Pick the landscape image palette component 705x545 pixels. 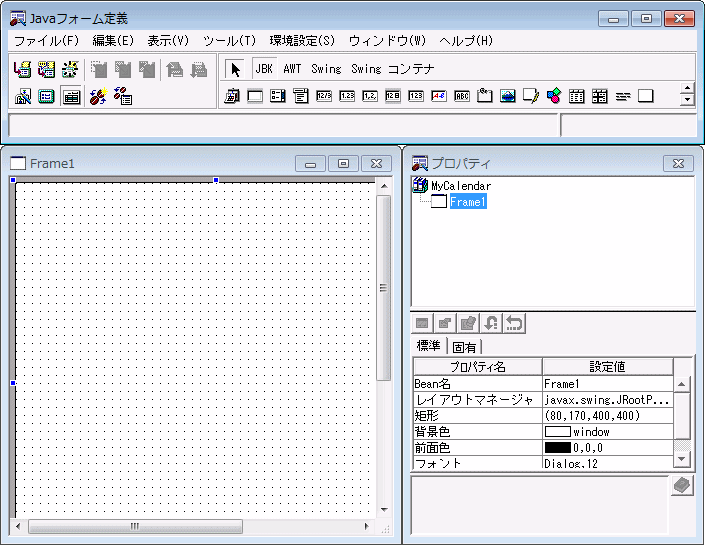click(508, 96)
